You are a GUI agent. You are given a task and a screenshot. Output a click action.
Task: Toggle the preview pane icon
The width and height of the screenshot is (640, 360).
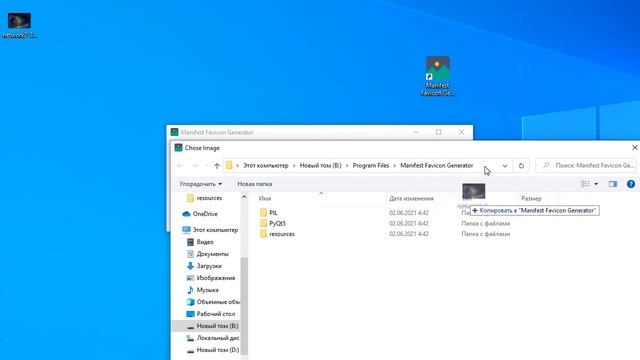point(613,184)
